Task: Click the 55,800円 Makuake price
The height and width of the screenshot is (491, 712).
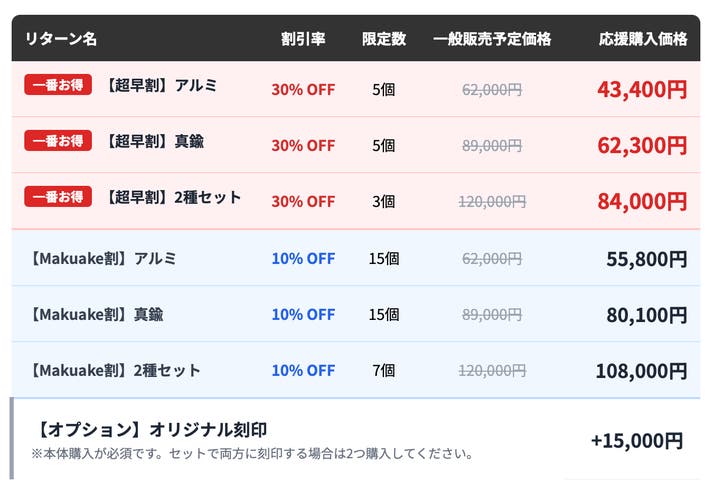Action: (x=646, y=259)
